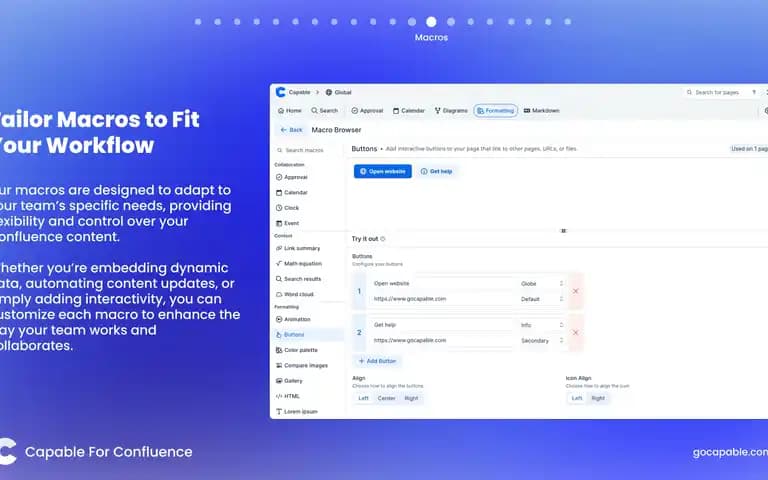The height and width of the screenshot is (480, 768).
Task: Switch to the Approval tab in the top bar
Action: coord(367,111)
